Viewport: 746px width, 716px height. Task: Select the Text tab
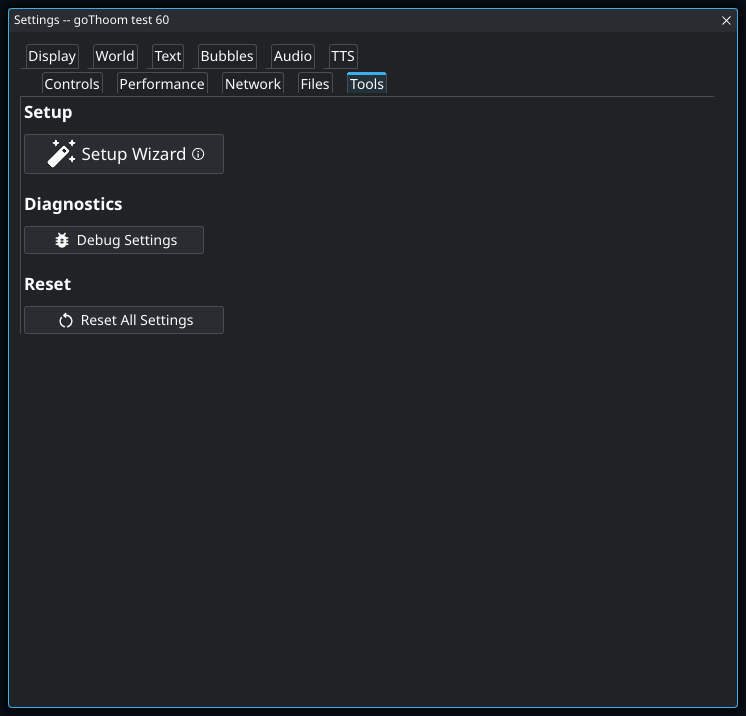[168, 56]
